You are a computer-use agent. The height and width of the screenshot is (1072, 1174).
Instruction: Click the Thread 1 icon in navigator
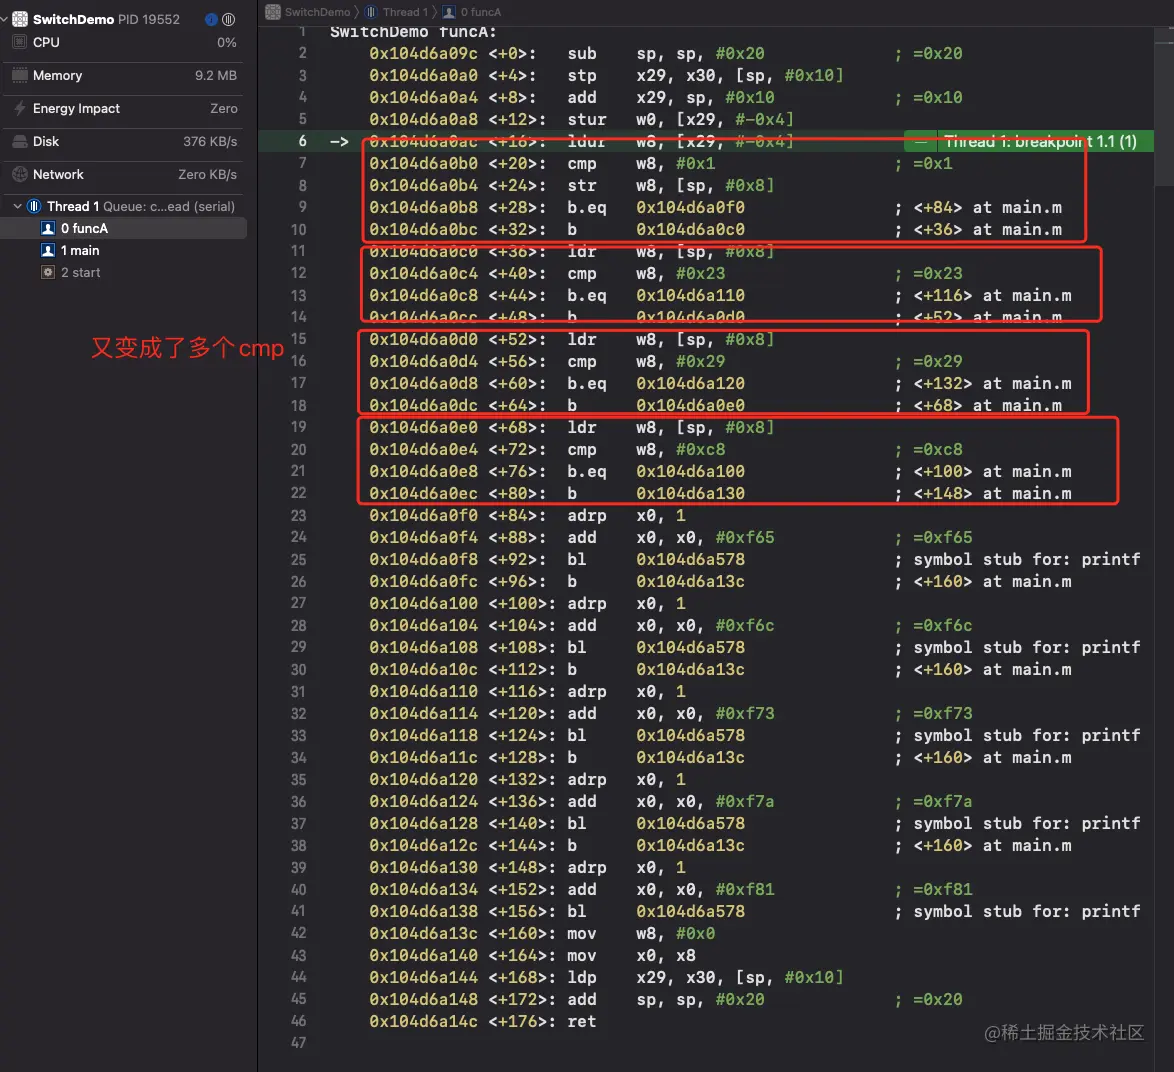(34, 207)
